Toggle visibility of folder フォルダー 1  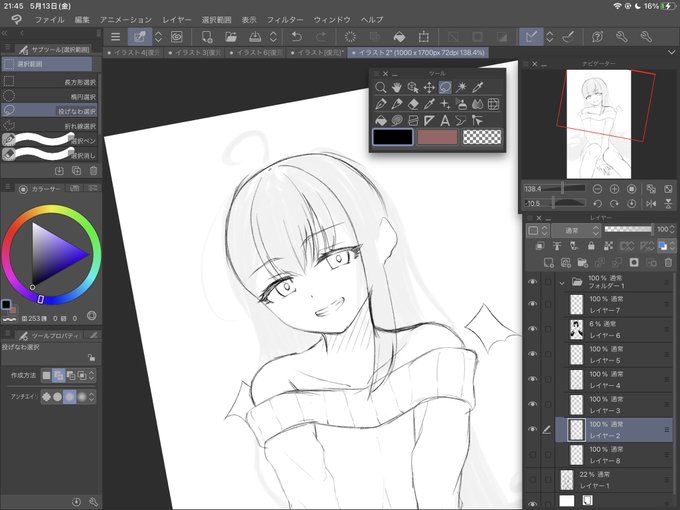click(x=533, y=282)
